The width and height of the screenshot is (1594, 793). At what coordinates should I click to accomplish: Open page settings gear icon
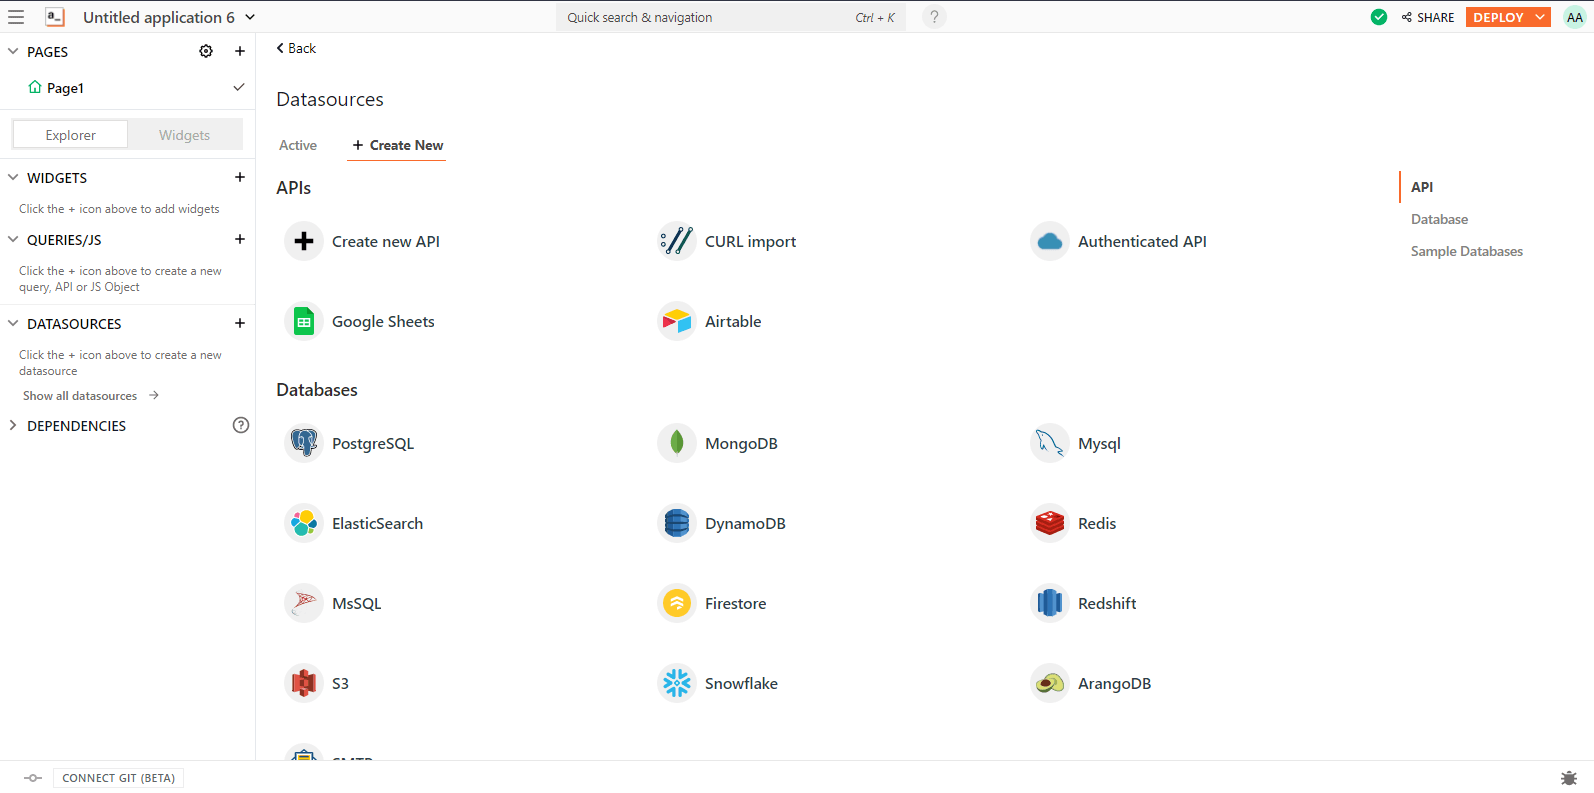point(206,51)
